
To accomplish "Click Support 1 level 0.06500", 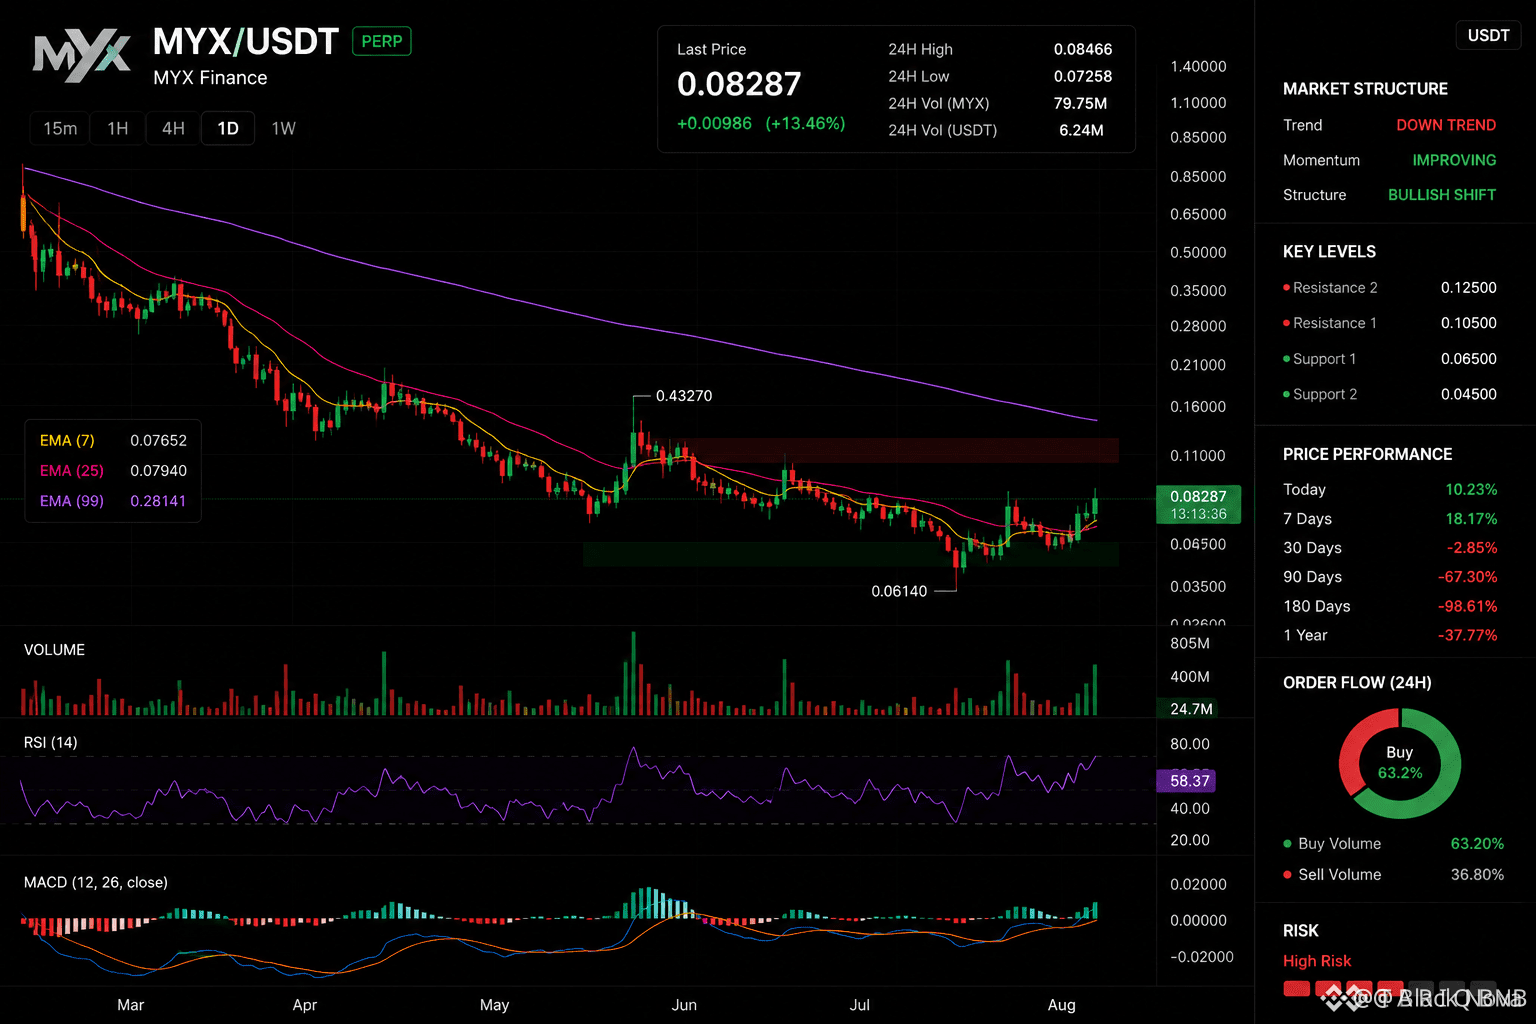I will (1390, 359).
